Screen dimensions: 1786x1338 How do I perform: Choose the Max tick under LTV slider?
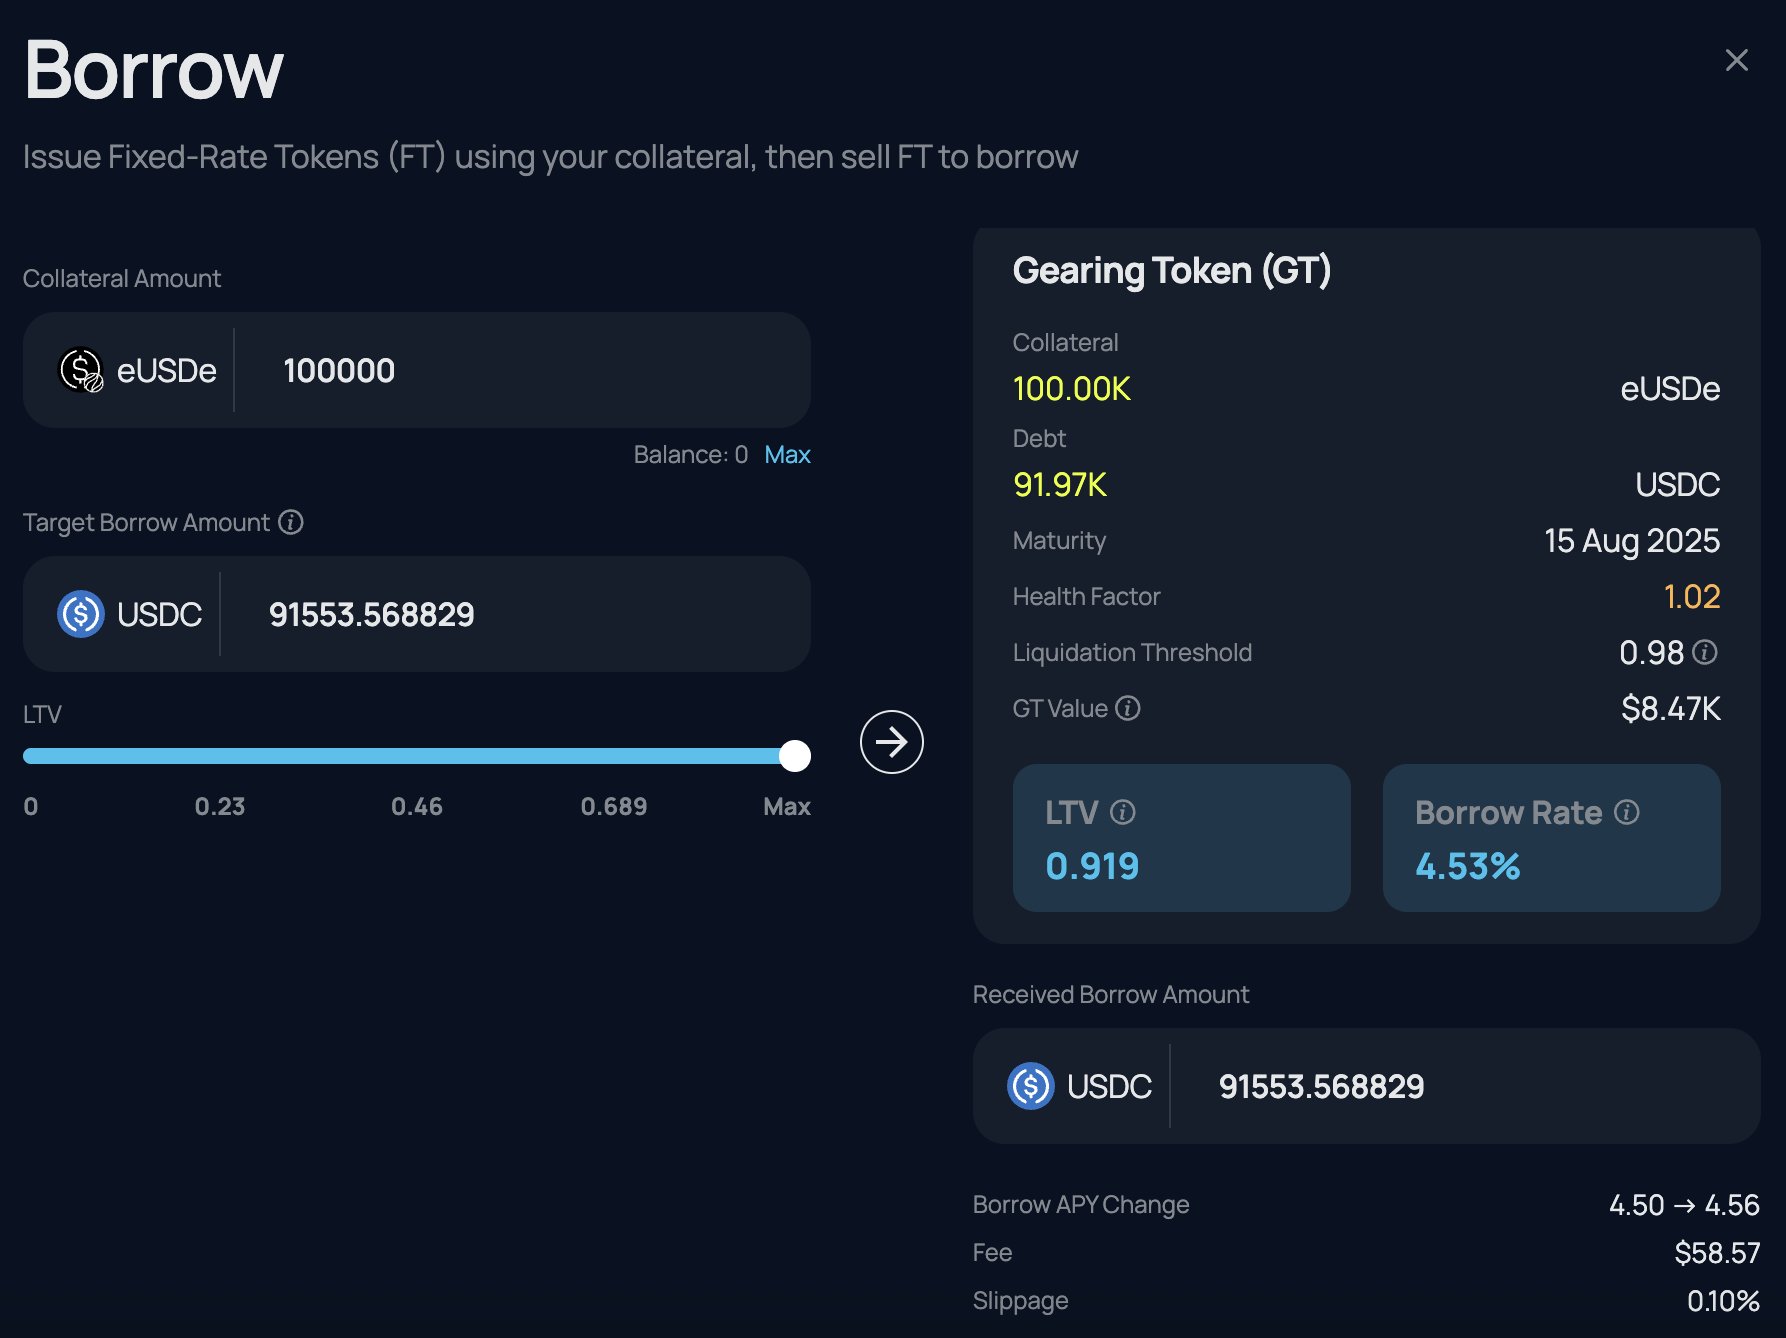click(x=787, y=806)
